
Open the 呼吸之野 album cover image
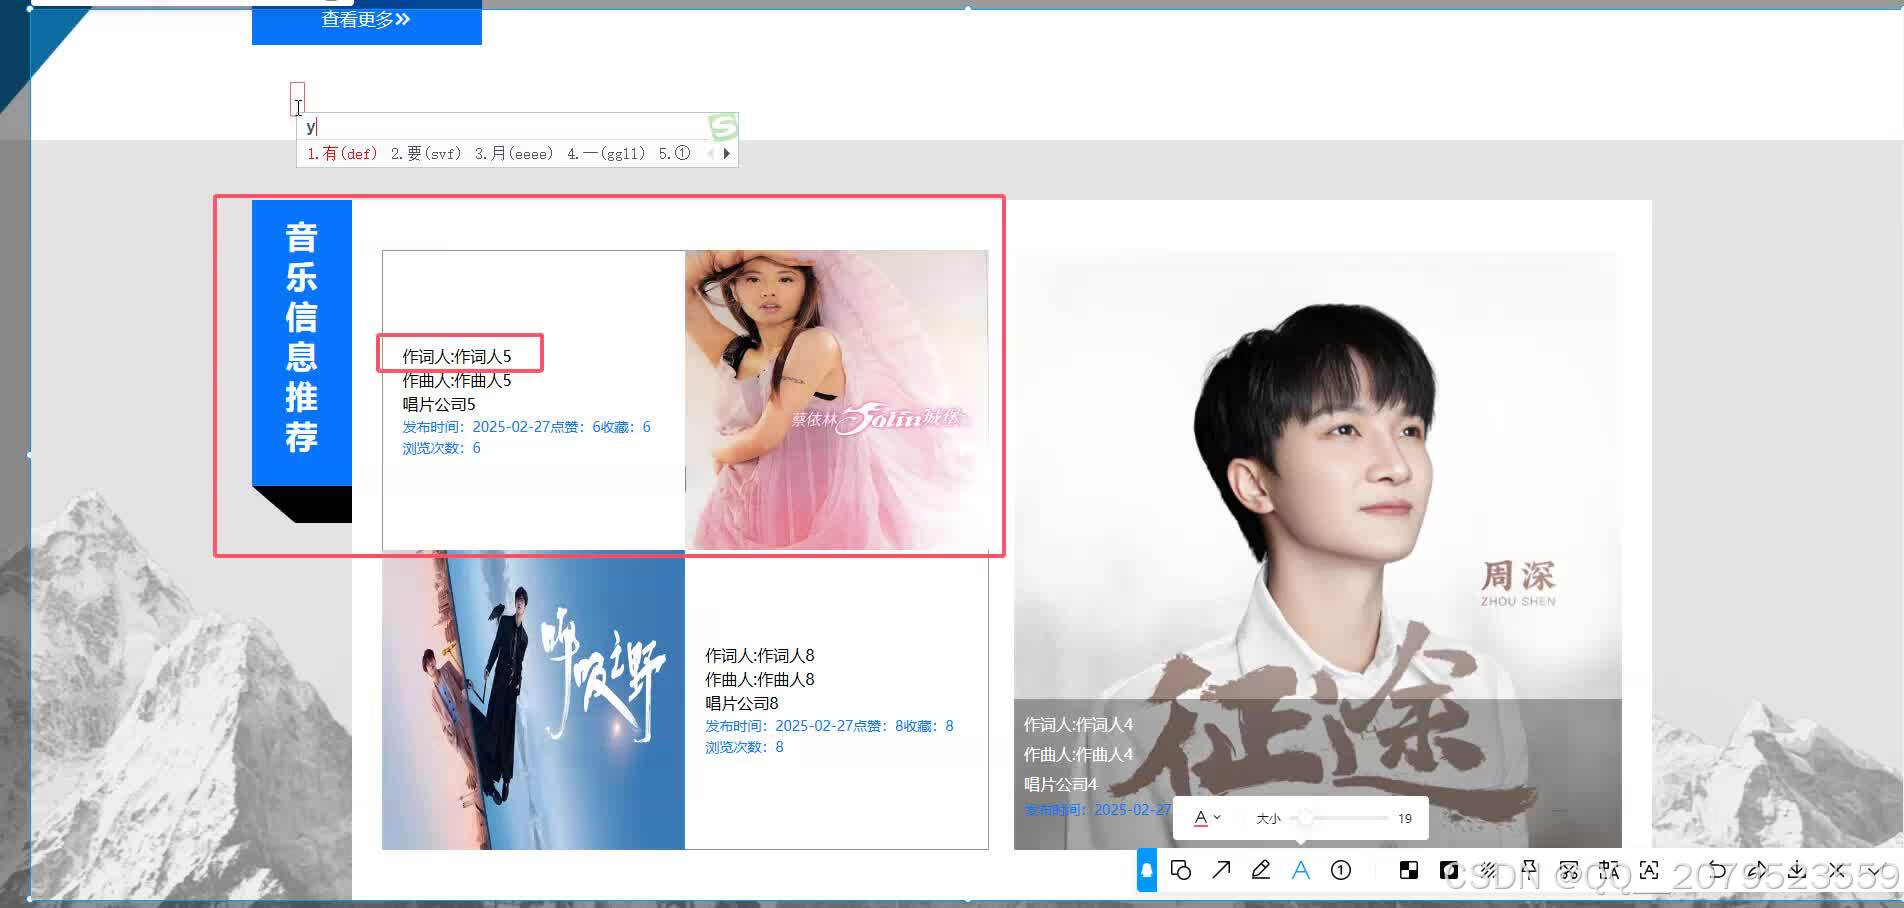(533, 700)
